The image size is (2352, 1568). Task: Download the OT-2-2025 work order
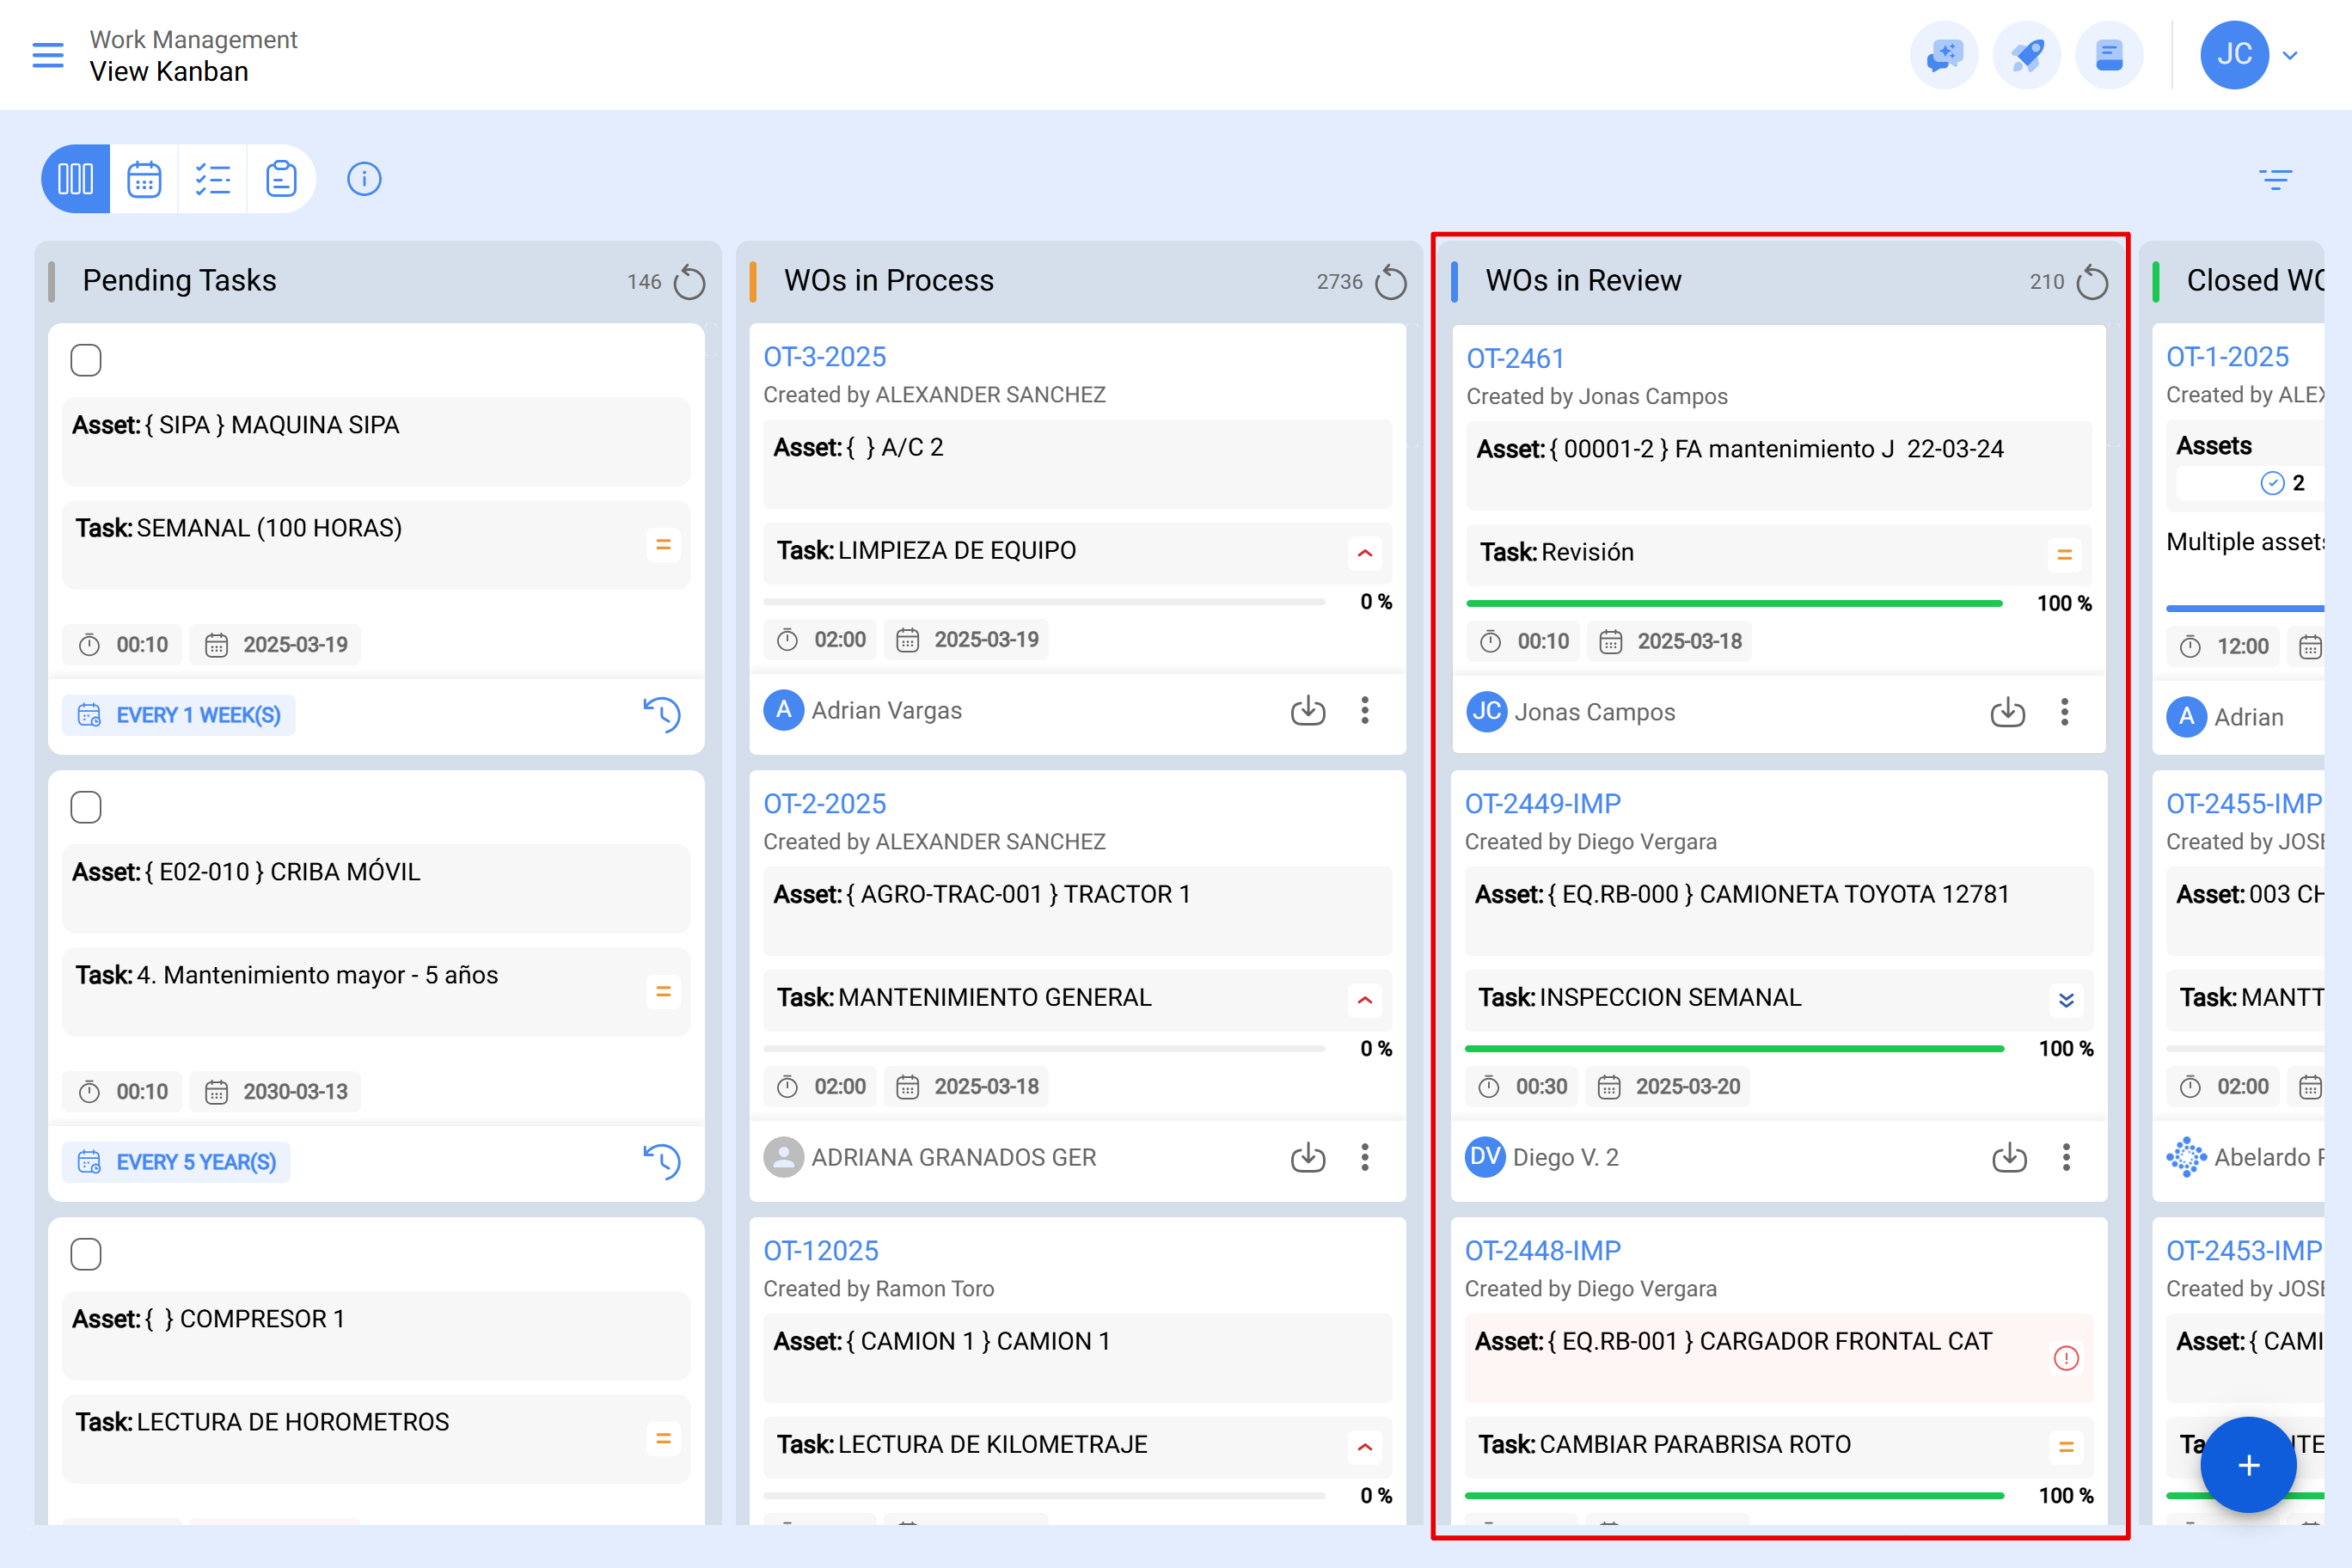click(1308, 1157)
